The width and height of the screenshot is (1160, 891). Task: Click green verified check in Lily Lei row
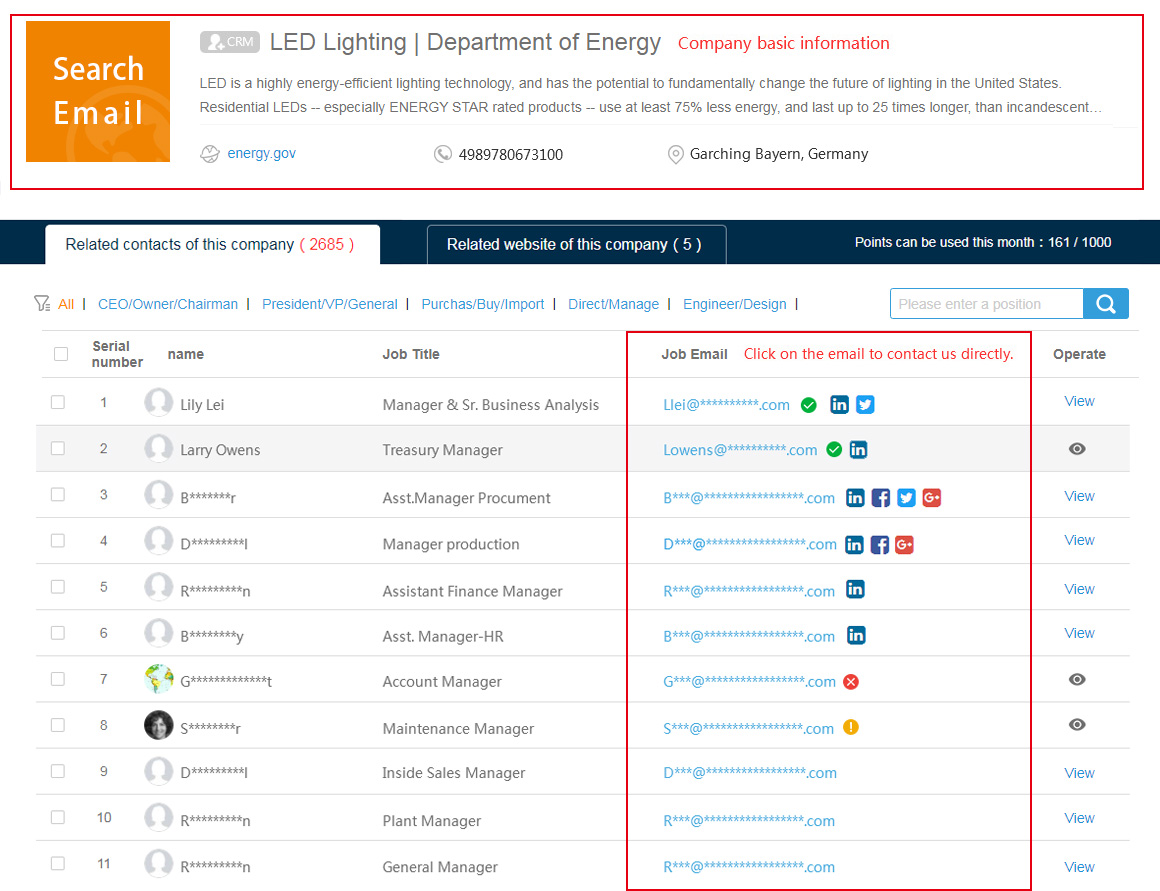(x=809, y=405)
